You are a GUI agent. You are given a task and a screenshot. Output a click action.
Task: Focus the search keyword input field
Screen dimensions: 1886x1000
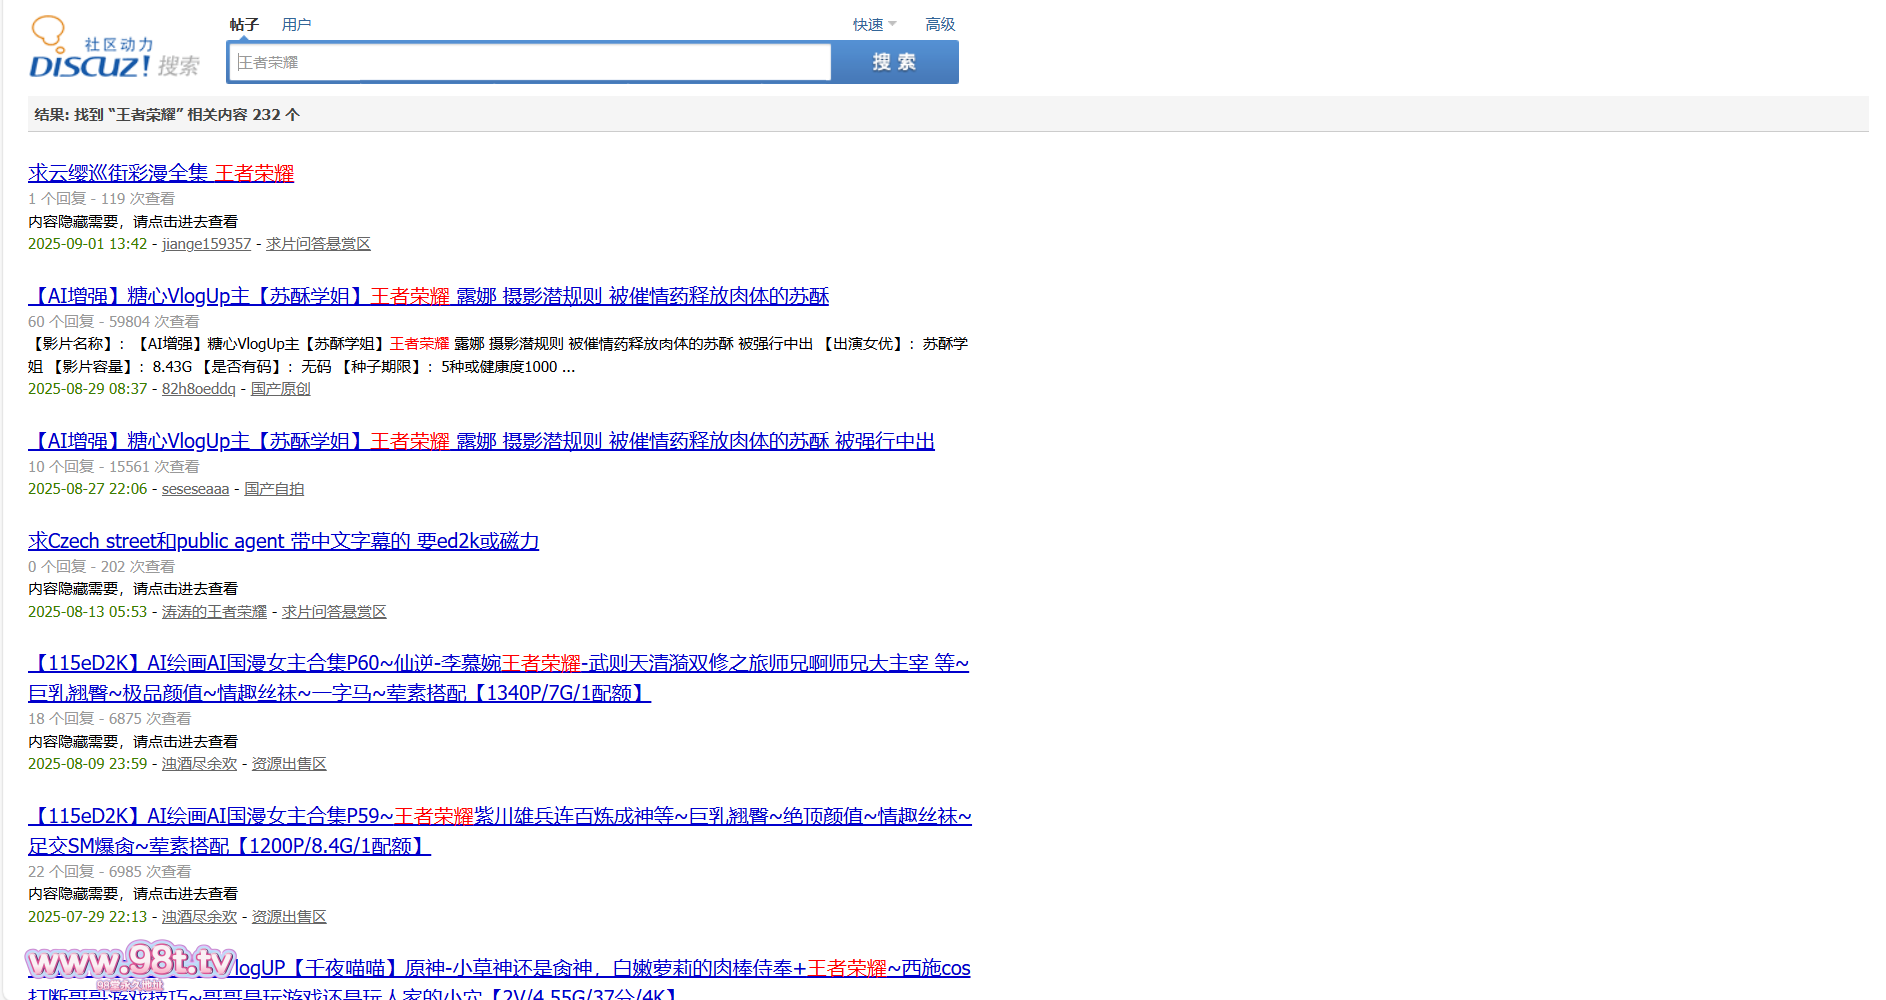coord(530,62)
